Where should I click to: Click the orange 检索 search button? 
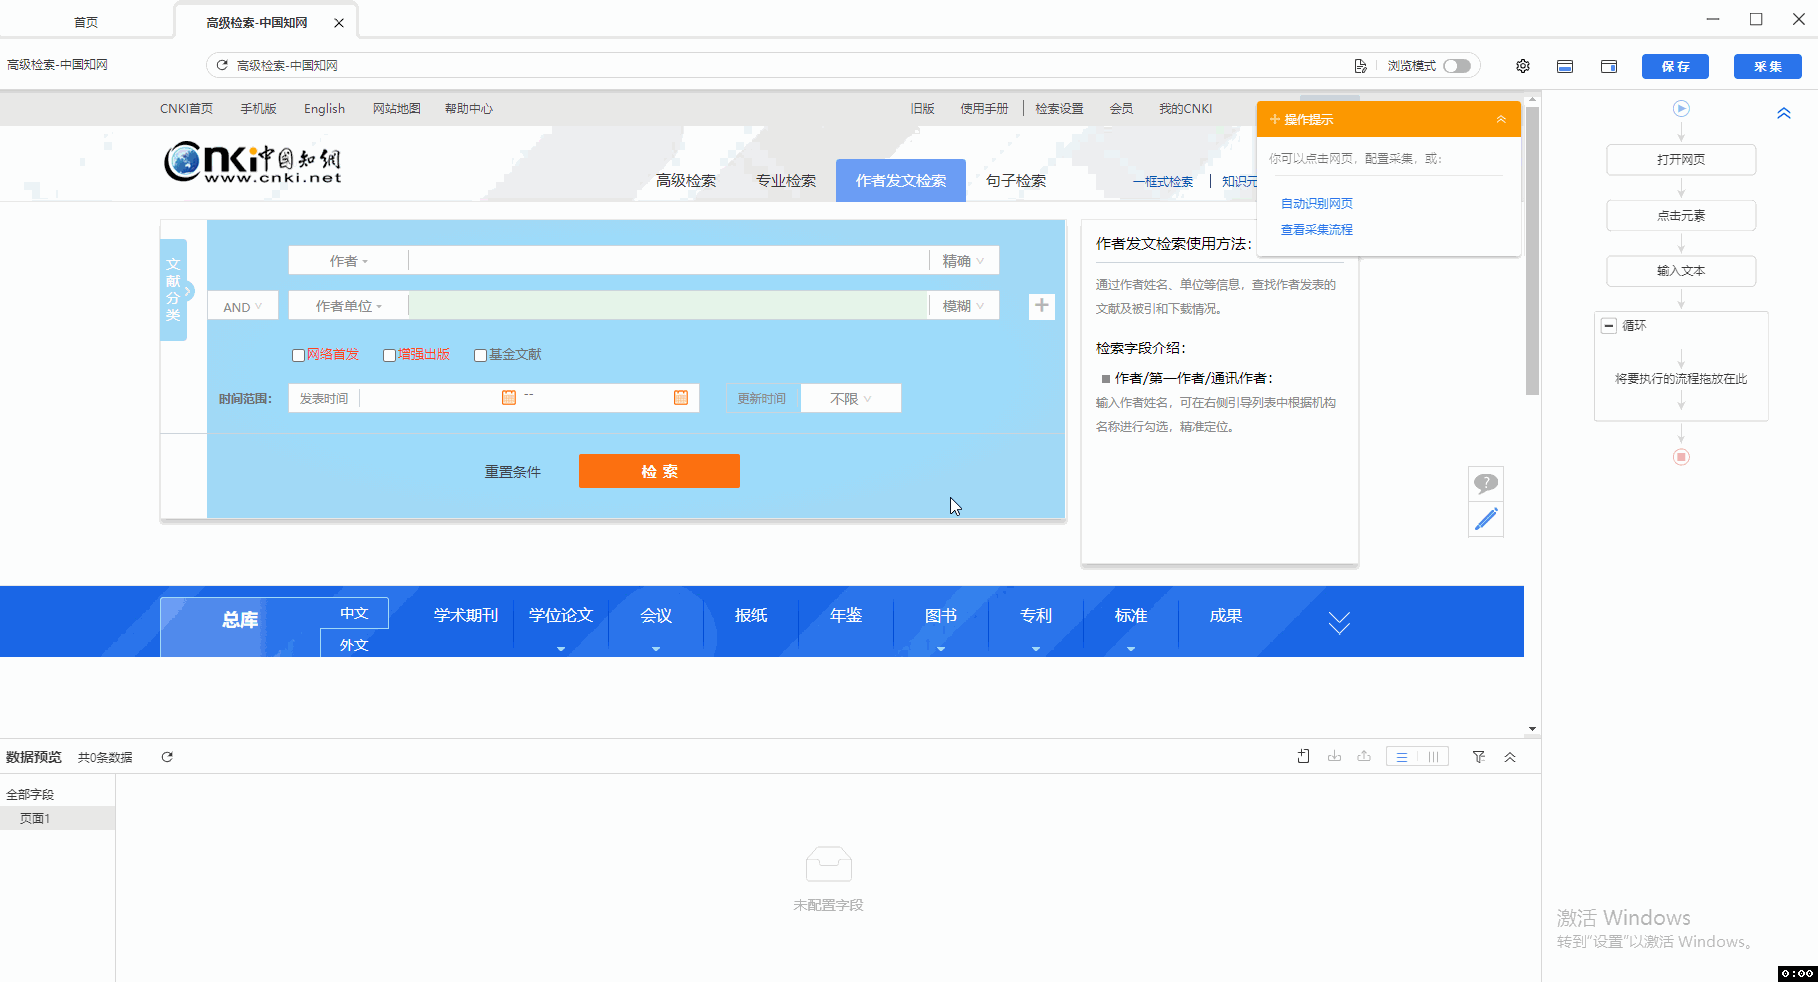pos(659,471)
